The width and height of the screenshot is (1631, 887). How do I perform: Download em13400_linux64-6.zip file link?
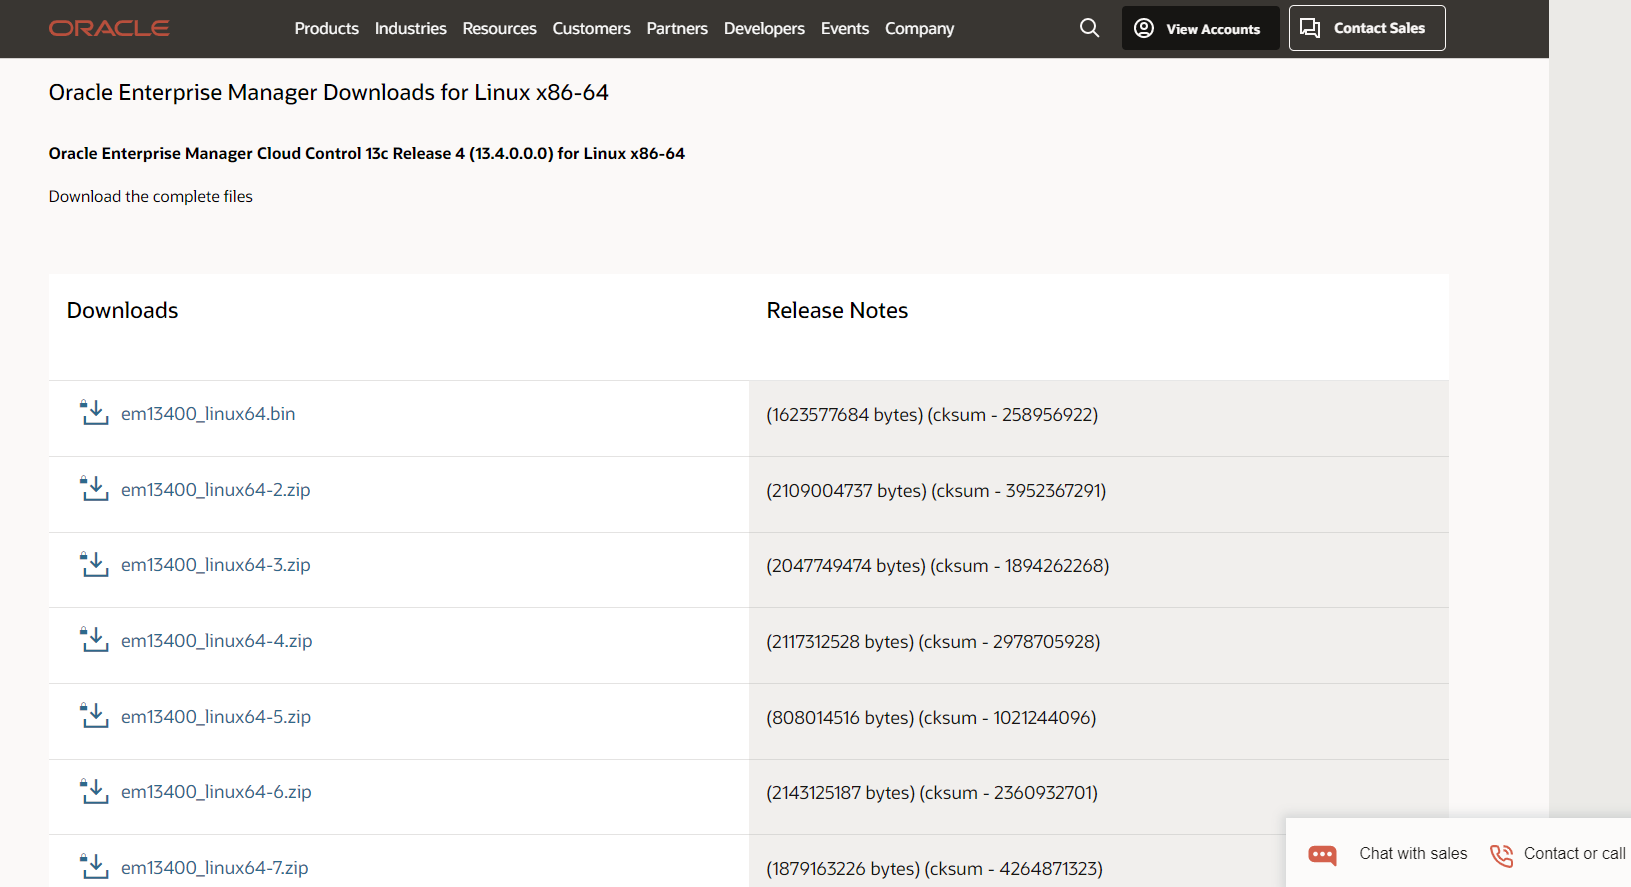(216, 791)
